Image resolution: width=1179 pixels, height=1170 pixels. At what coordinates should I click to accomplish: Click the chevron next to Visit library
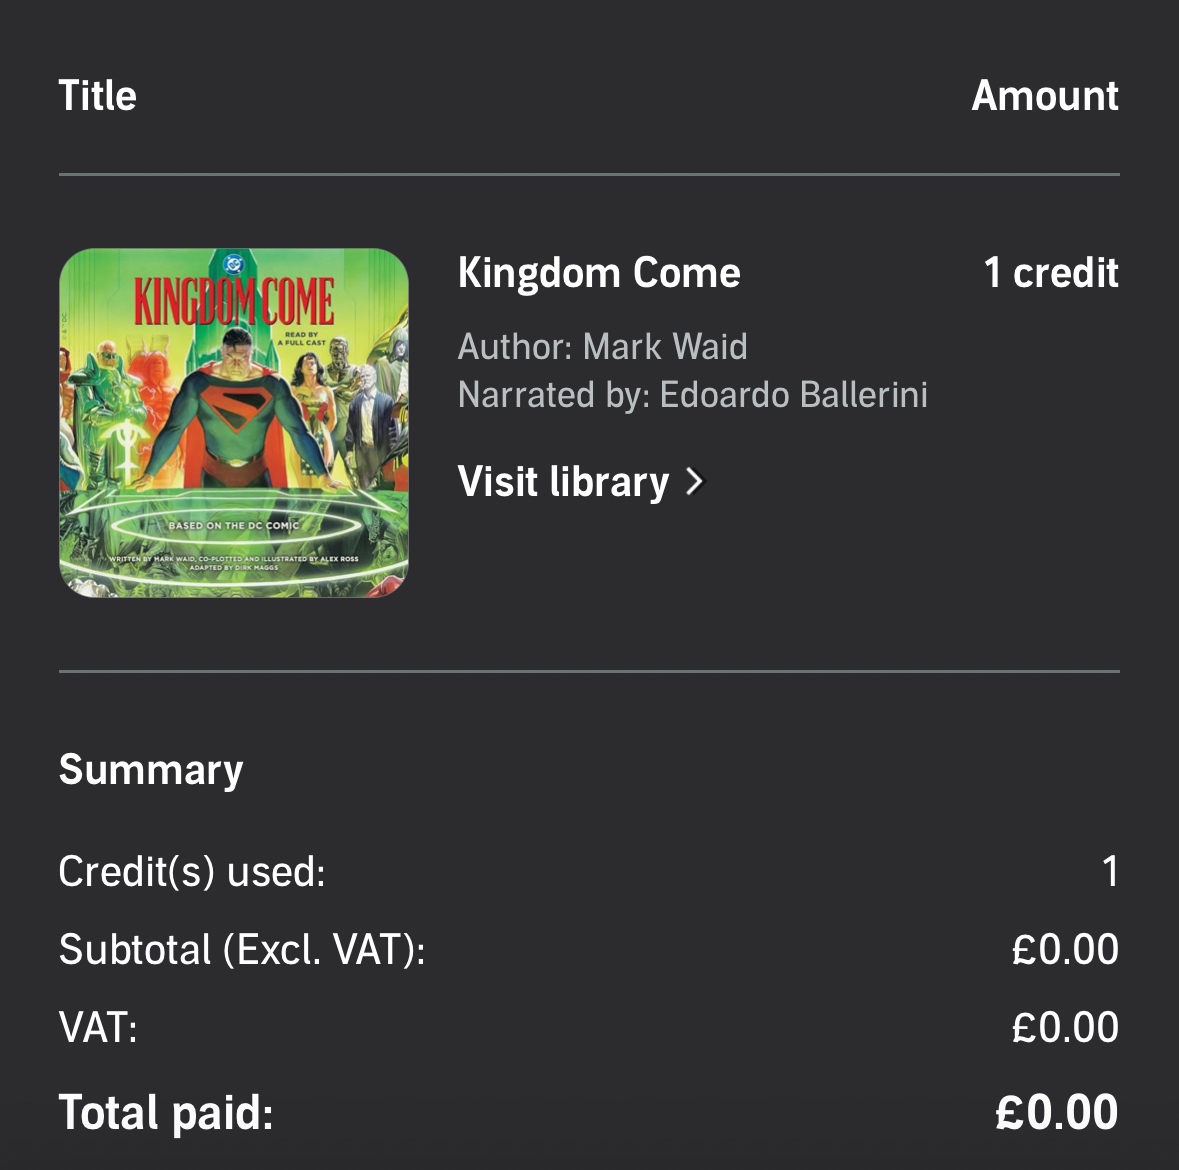tap(695, 482)
